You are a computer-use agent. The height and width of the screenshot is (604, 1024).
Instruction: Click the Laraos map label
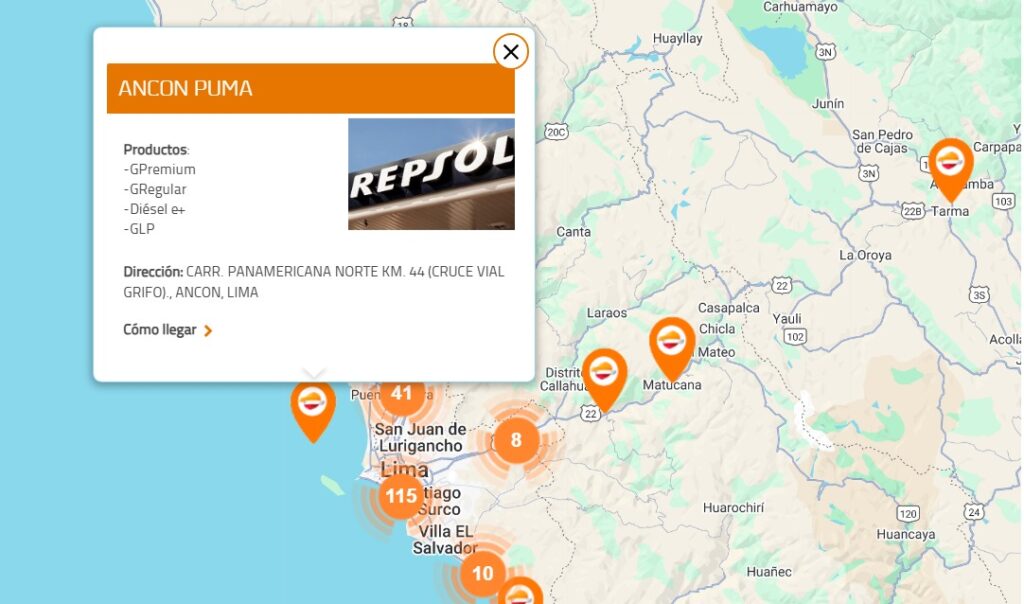pos(607,313)
